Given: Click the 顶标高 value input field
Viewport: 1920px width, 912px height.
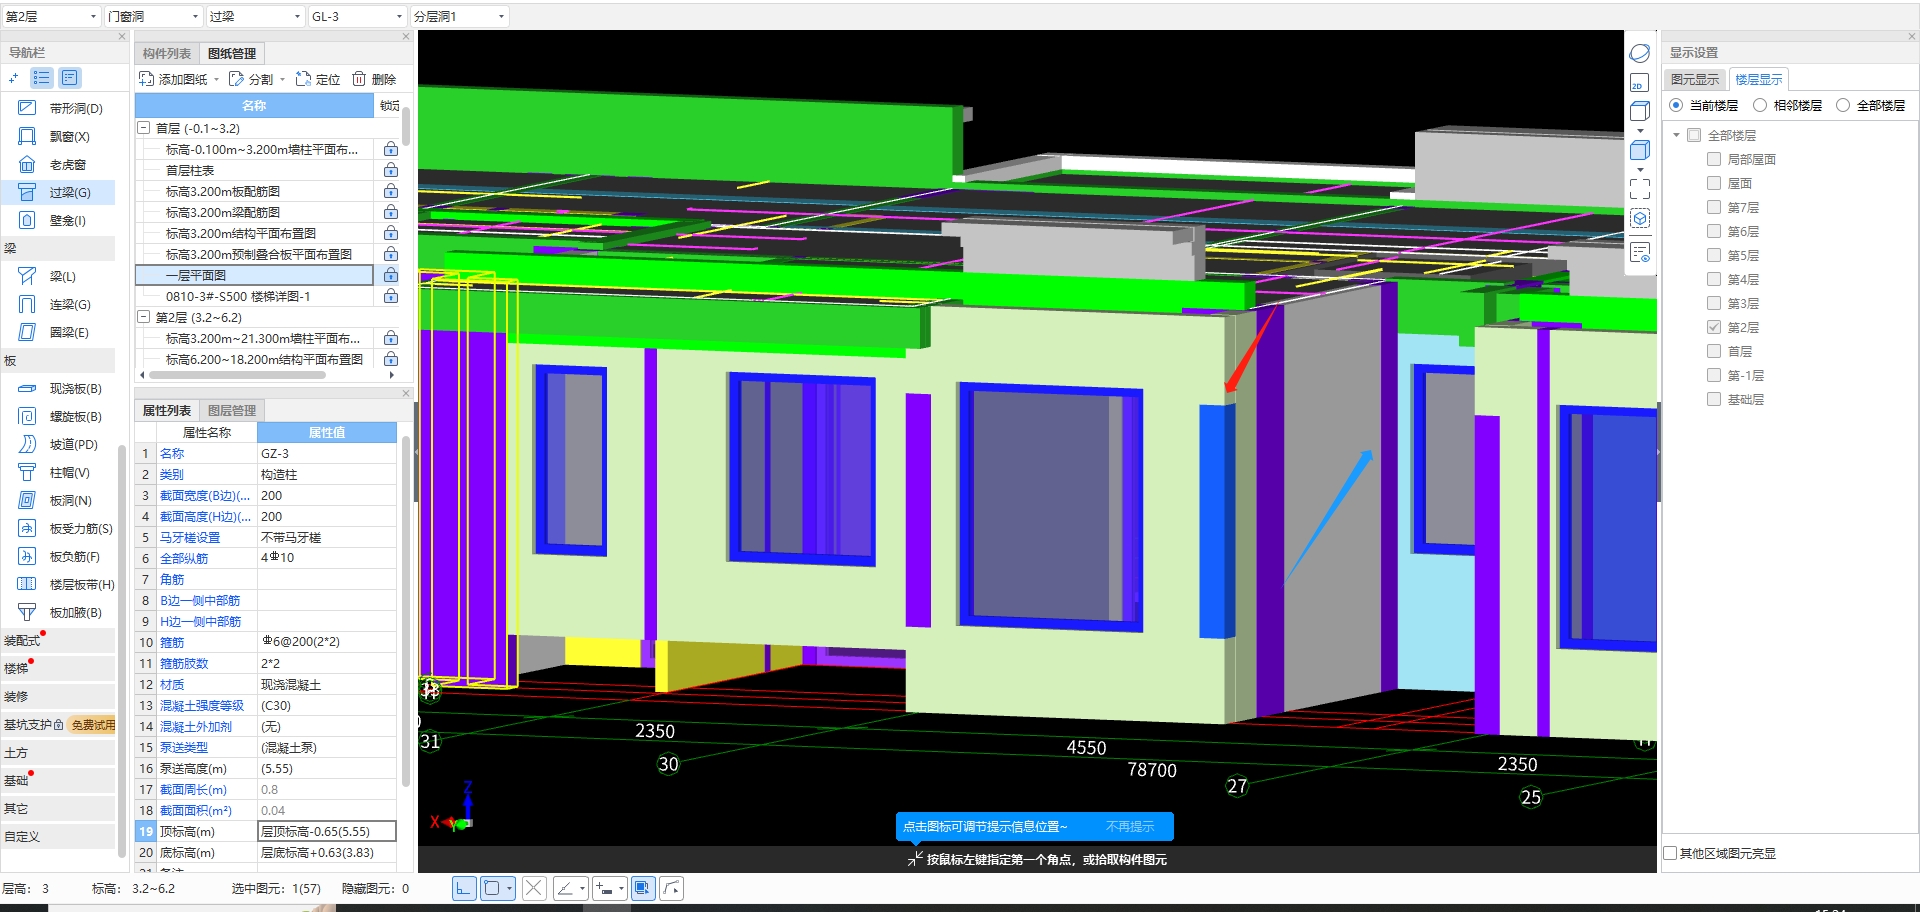Looking at the screenshot, I should [327, 831].
